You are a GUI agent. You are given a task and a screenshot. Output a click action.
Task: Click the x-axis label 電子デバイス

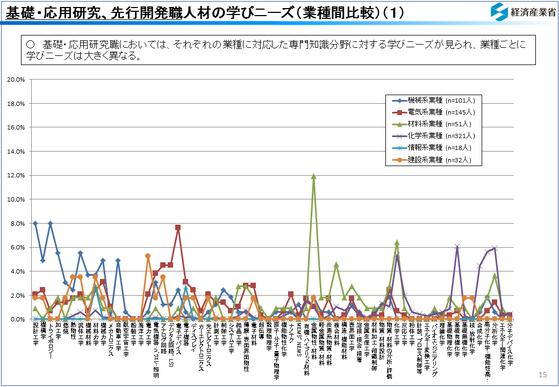(x=178, y=338)
